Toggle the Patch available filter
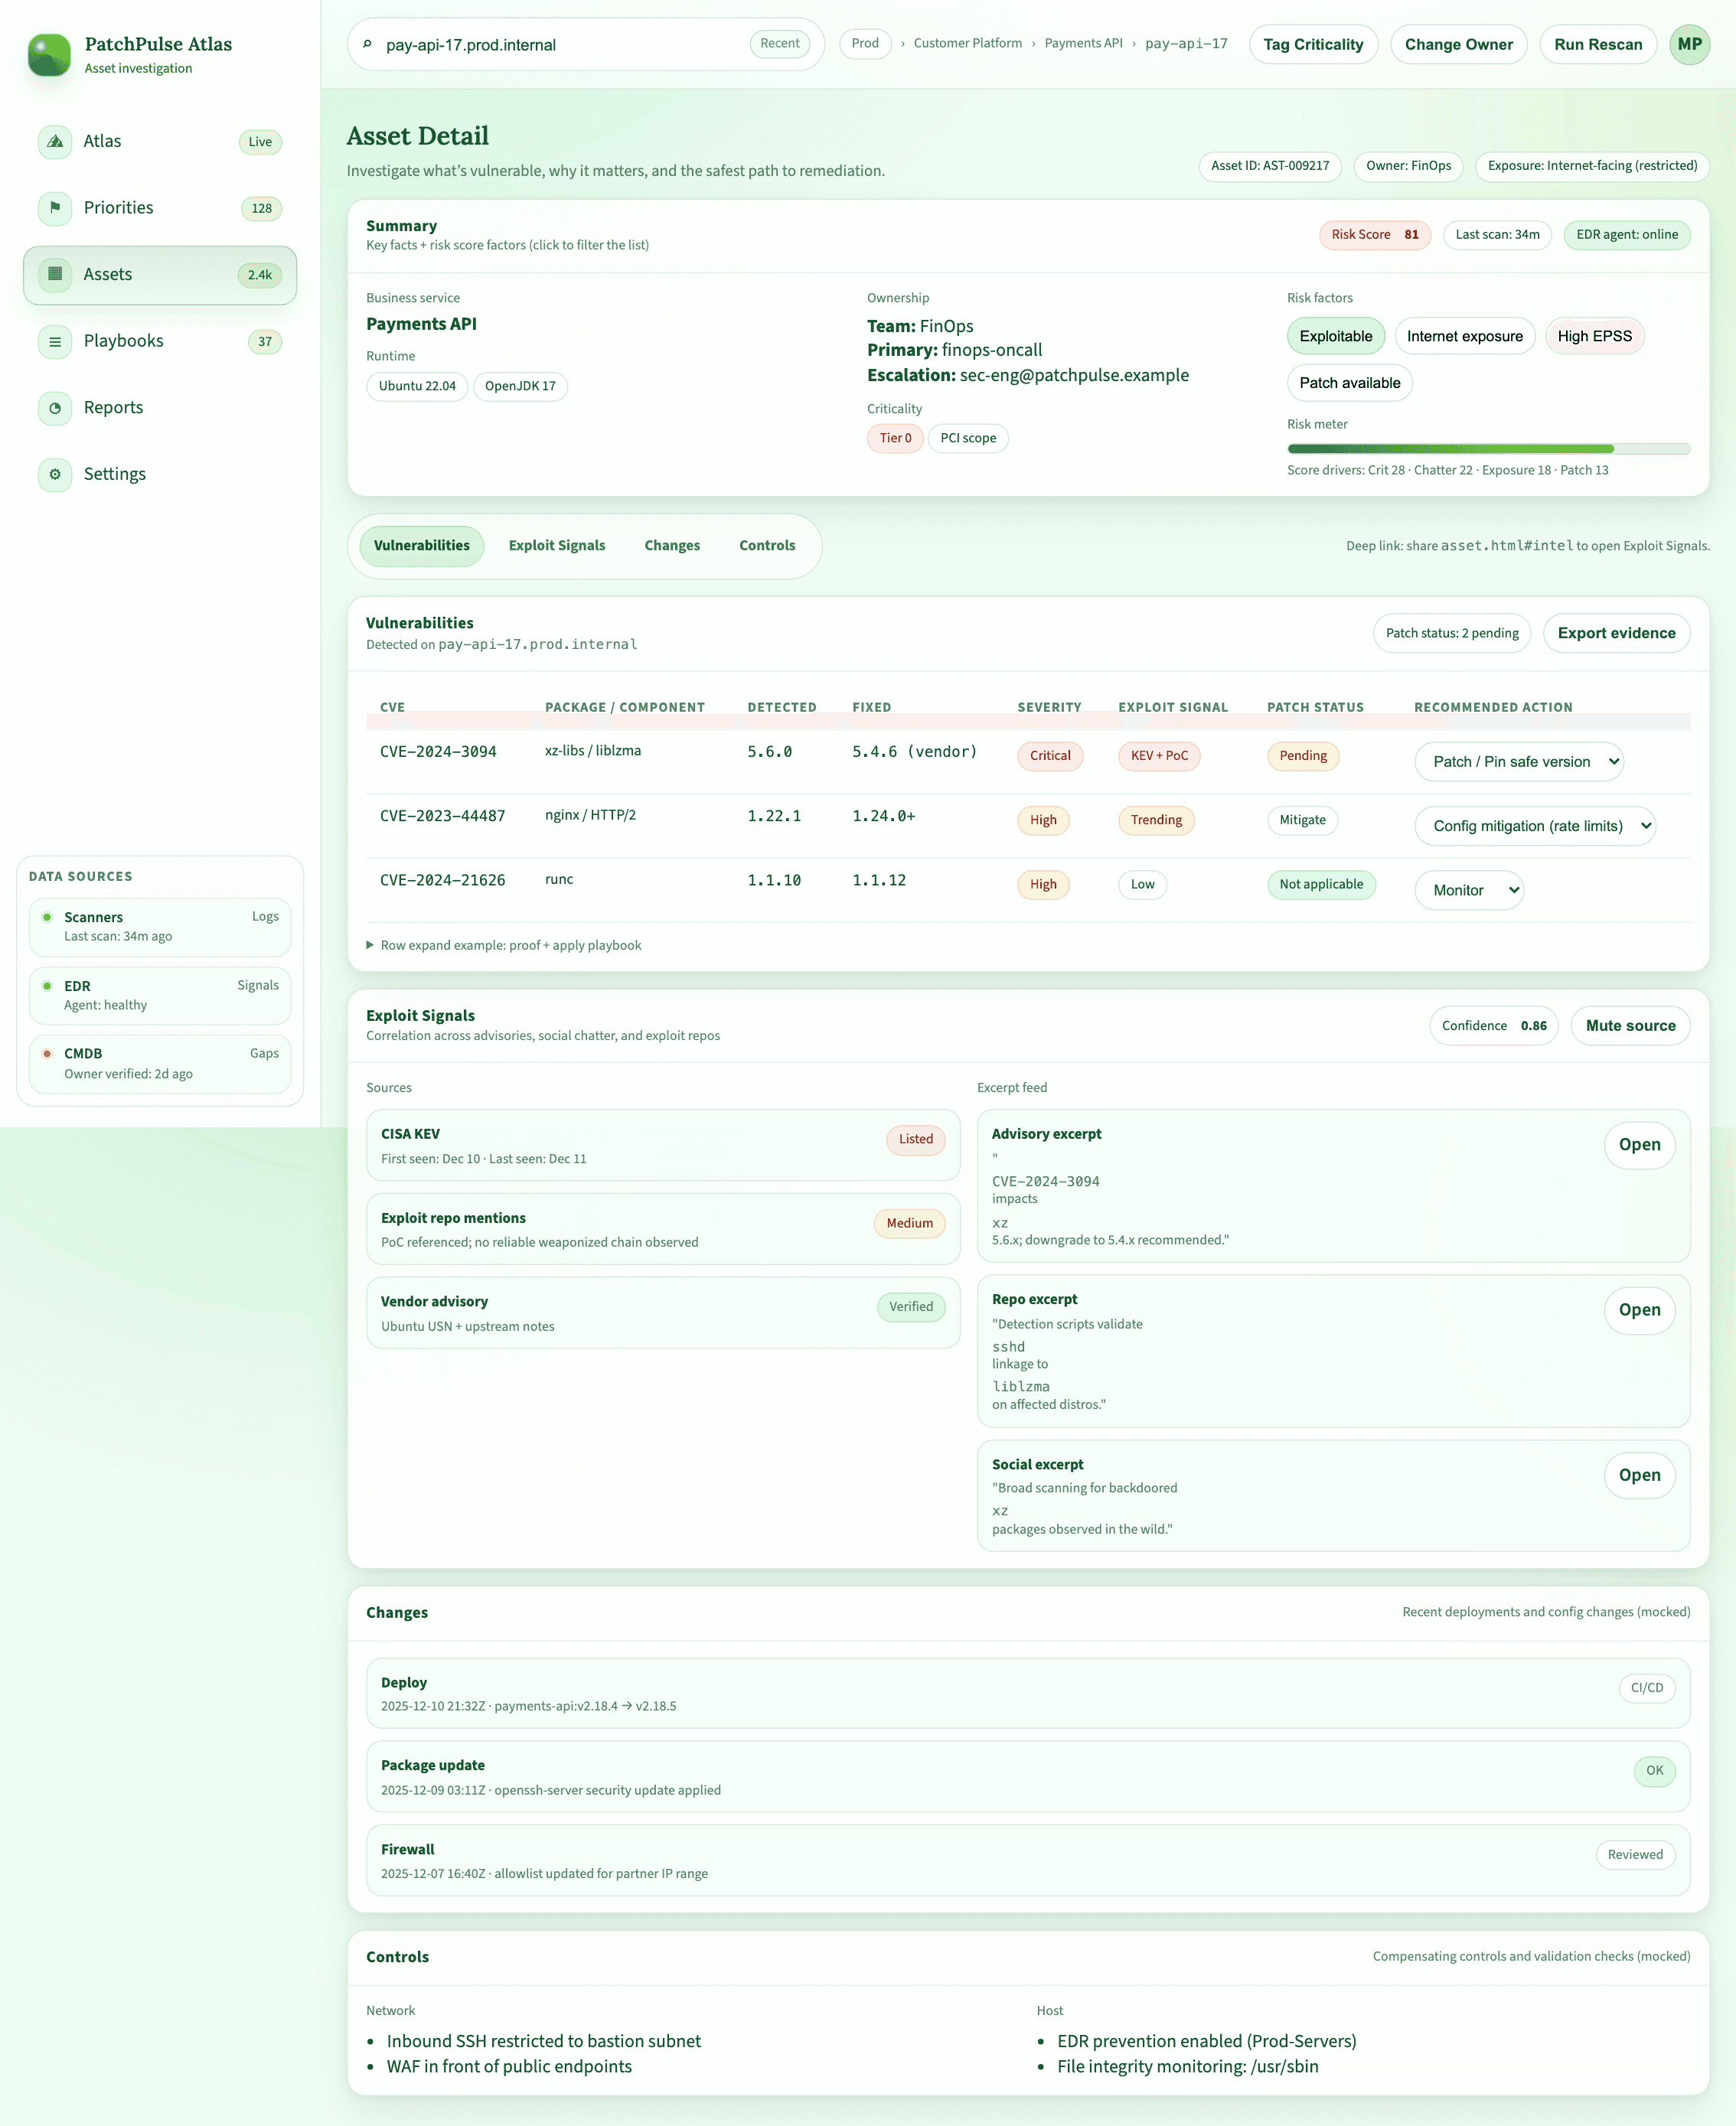 [x=1349, y=383]
